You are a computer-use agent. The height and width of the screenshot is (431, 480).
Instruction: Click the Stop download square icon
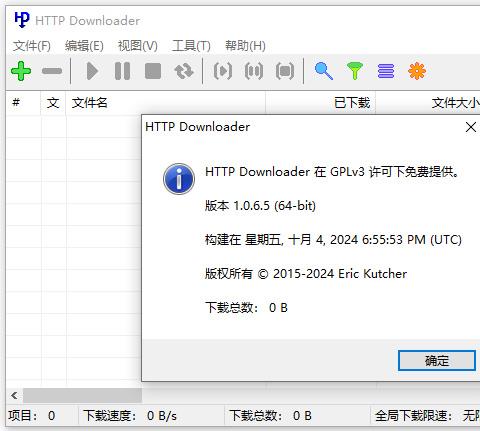(153, 71)
